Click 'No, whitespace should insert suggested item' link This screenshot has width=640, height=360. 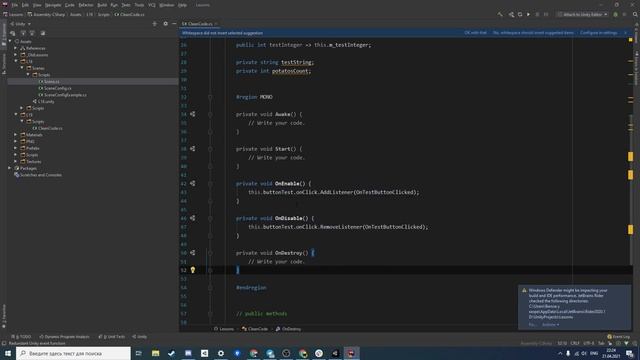[x=533, y=33]
